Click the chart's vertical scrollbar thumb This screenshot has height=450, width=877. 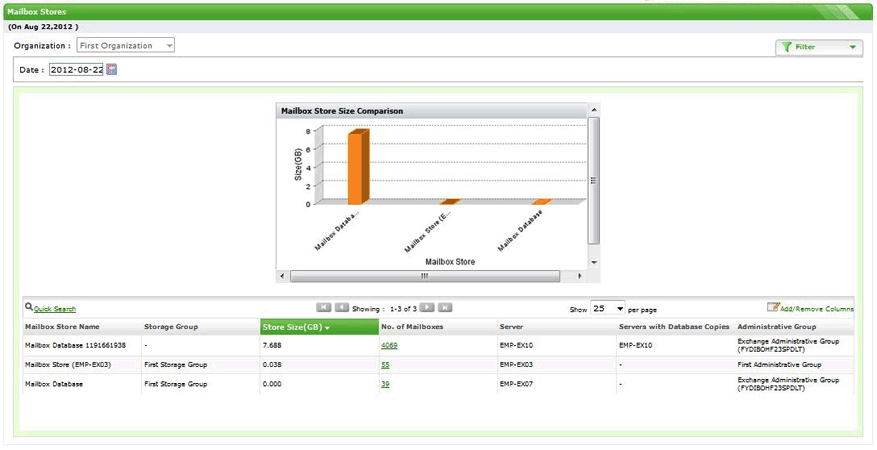[594, 180]
